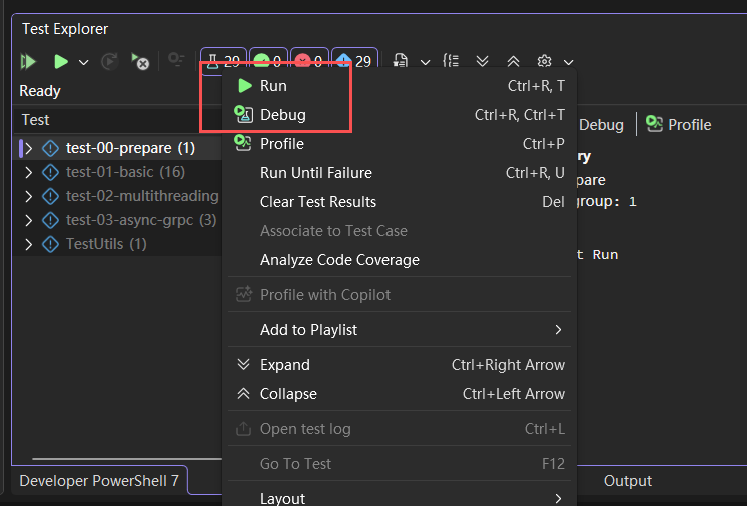747x506 pixels.
Task: Open the settings gear icon
Action: coord(544,61)
